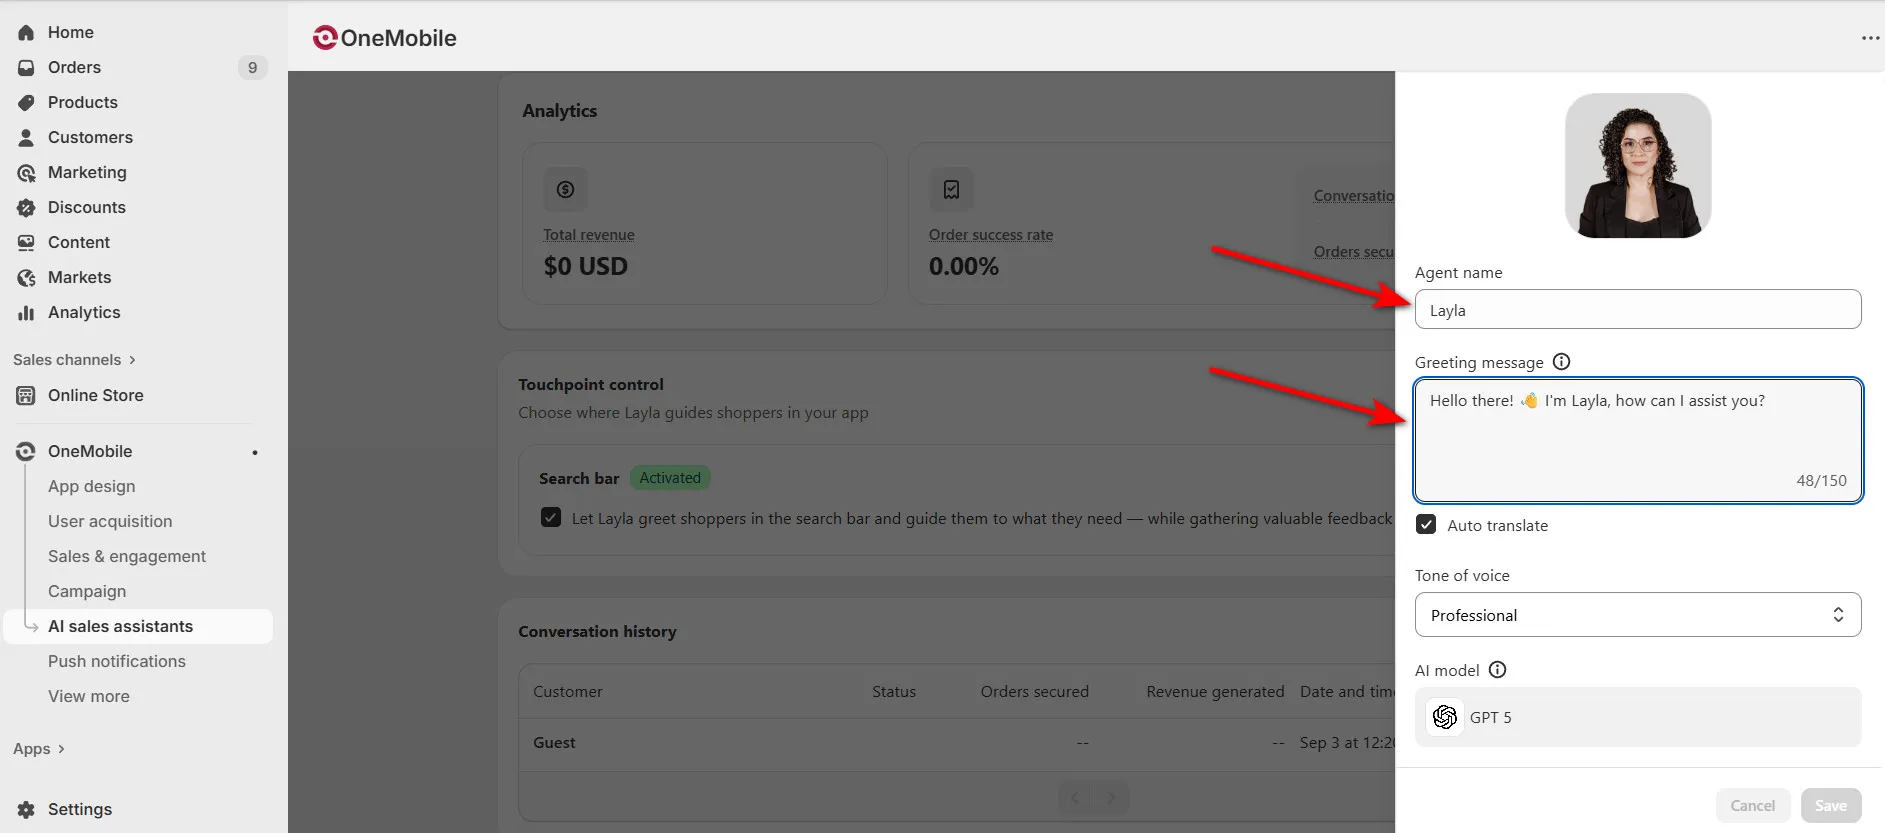Open Push notifications in the OneMobile menu
1885x833 pixels.
(117, 661)
